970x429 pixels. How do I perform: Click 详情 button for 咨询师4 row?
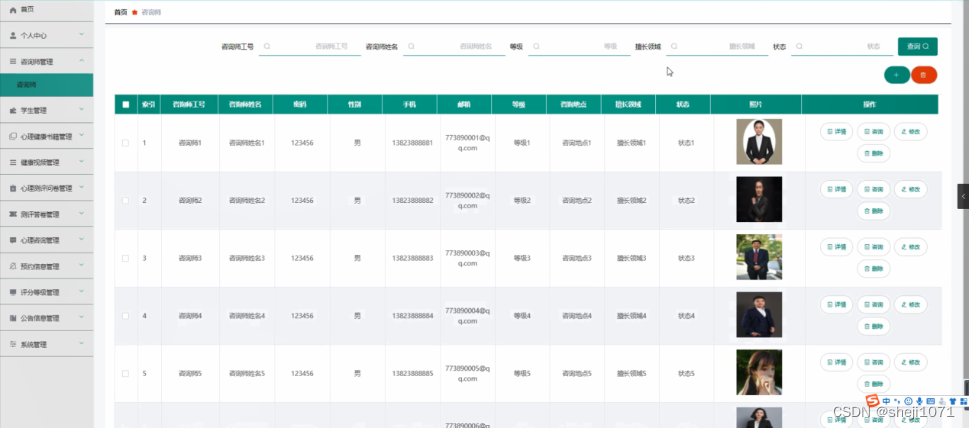836,305
